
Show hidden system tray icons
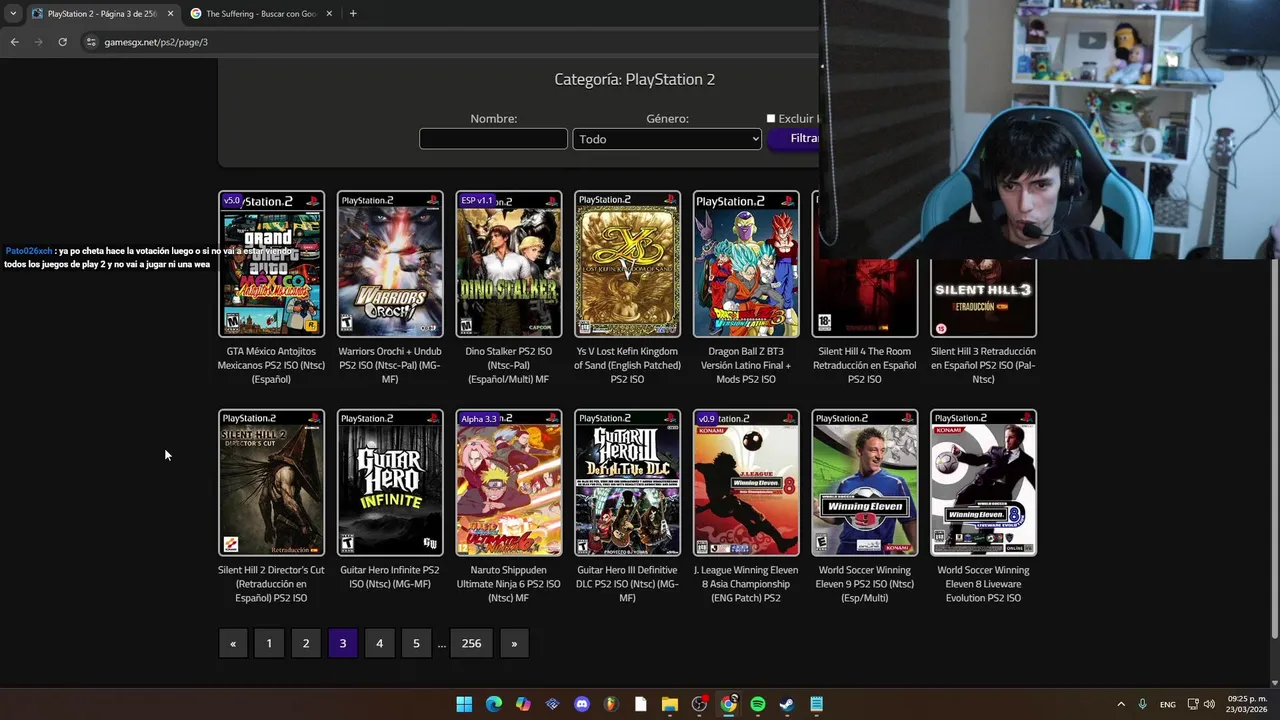(x=1121, y=704)
